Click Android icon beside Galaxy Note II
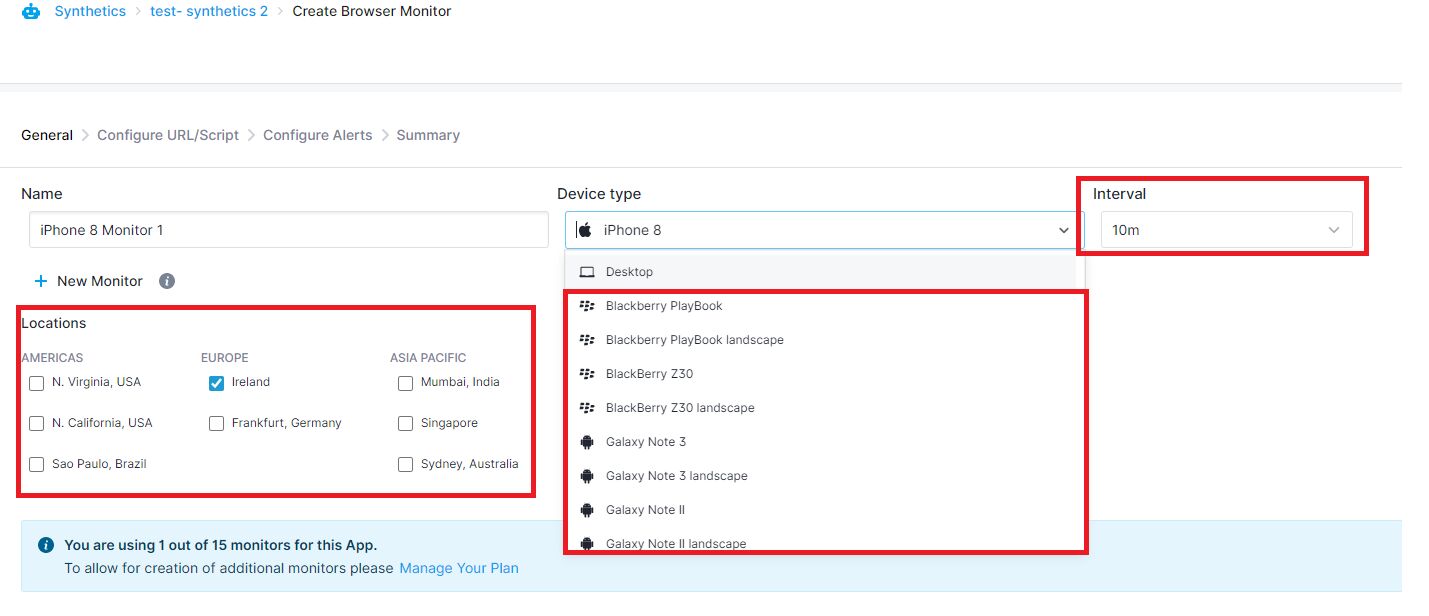1429x616 pixels. click(x=587, y=510)
